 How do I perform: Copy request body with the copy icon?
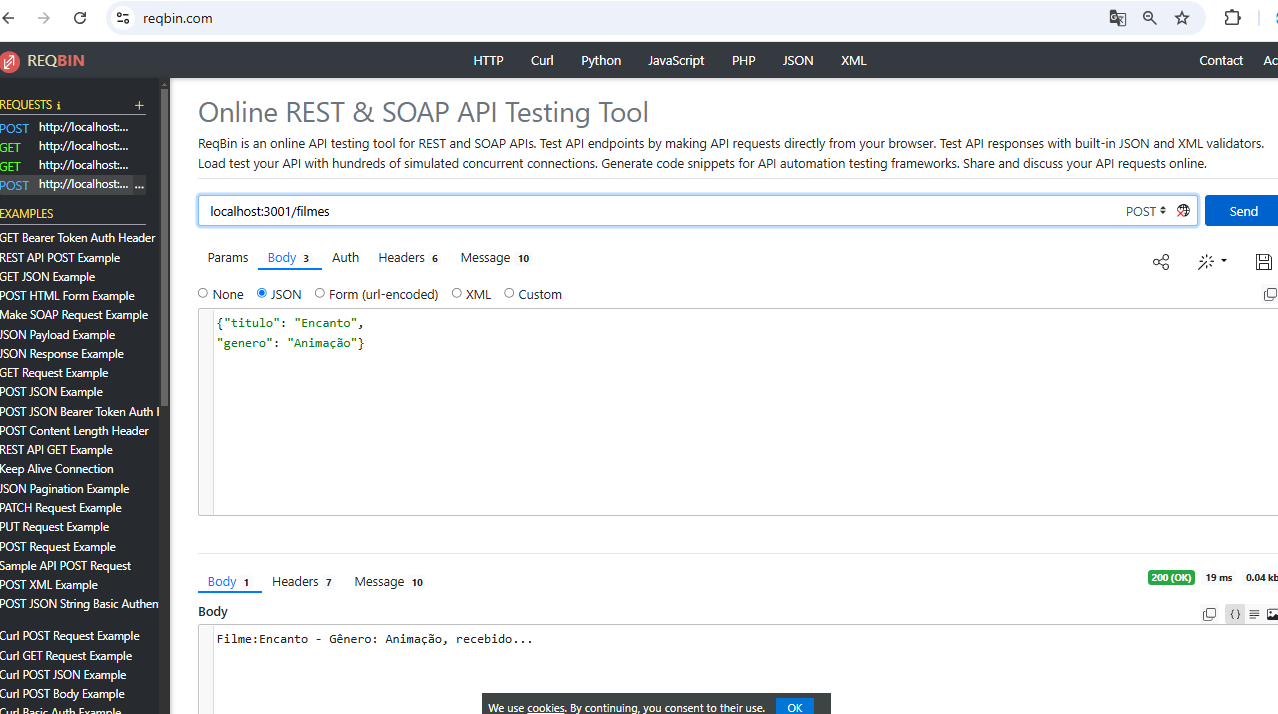1269,294
